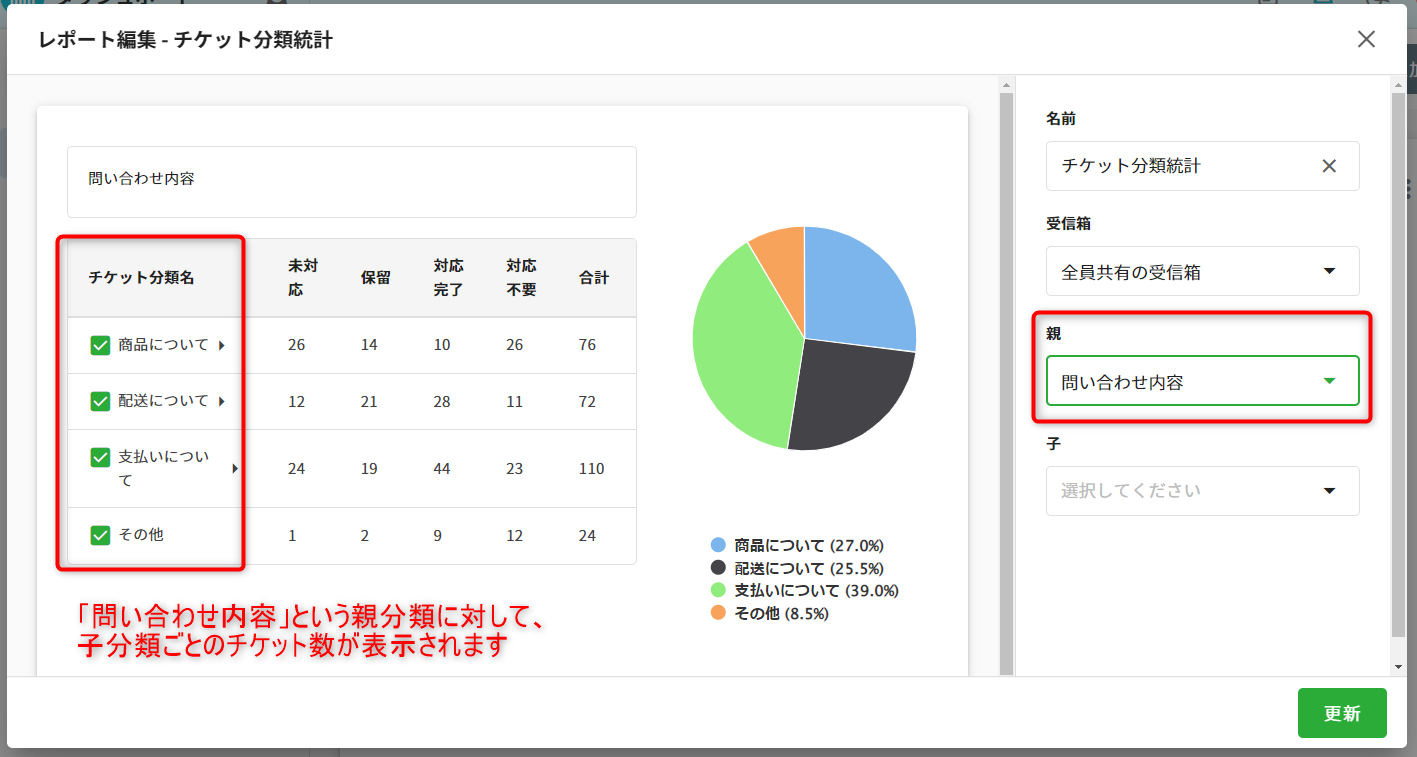Click the 更新 button
Screen dimensions: 1417x757
(1341, 713)
